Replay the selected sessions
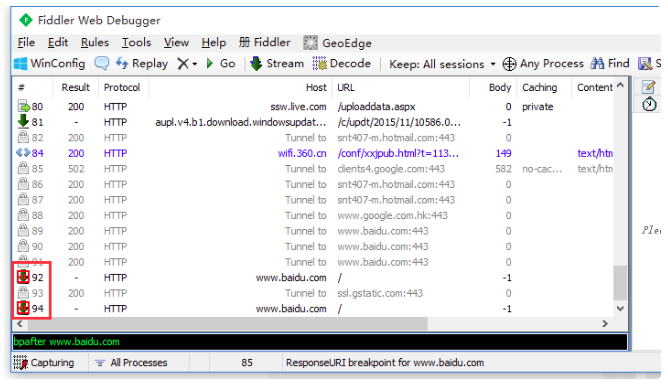668x386 pixels. click(142, 63)
